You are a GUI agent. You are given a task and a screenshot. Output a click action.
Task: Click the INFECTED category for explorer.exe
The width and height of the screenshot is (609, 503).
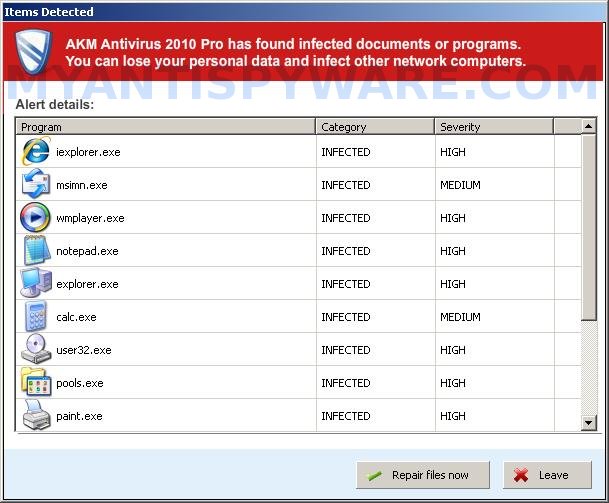pos(346,284)
